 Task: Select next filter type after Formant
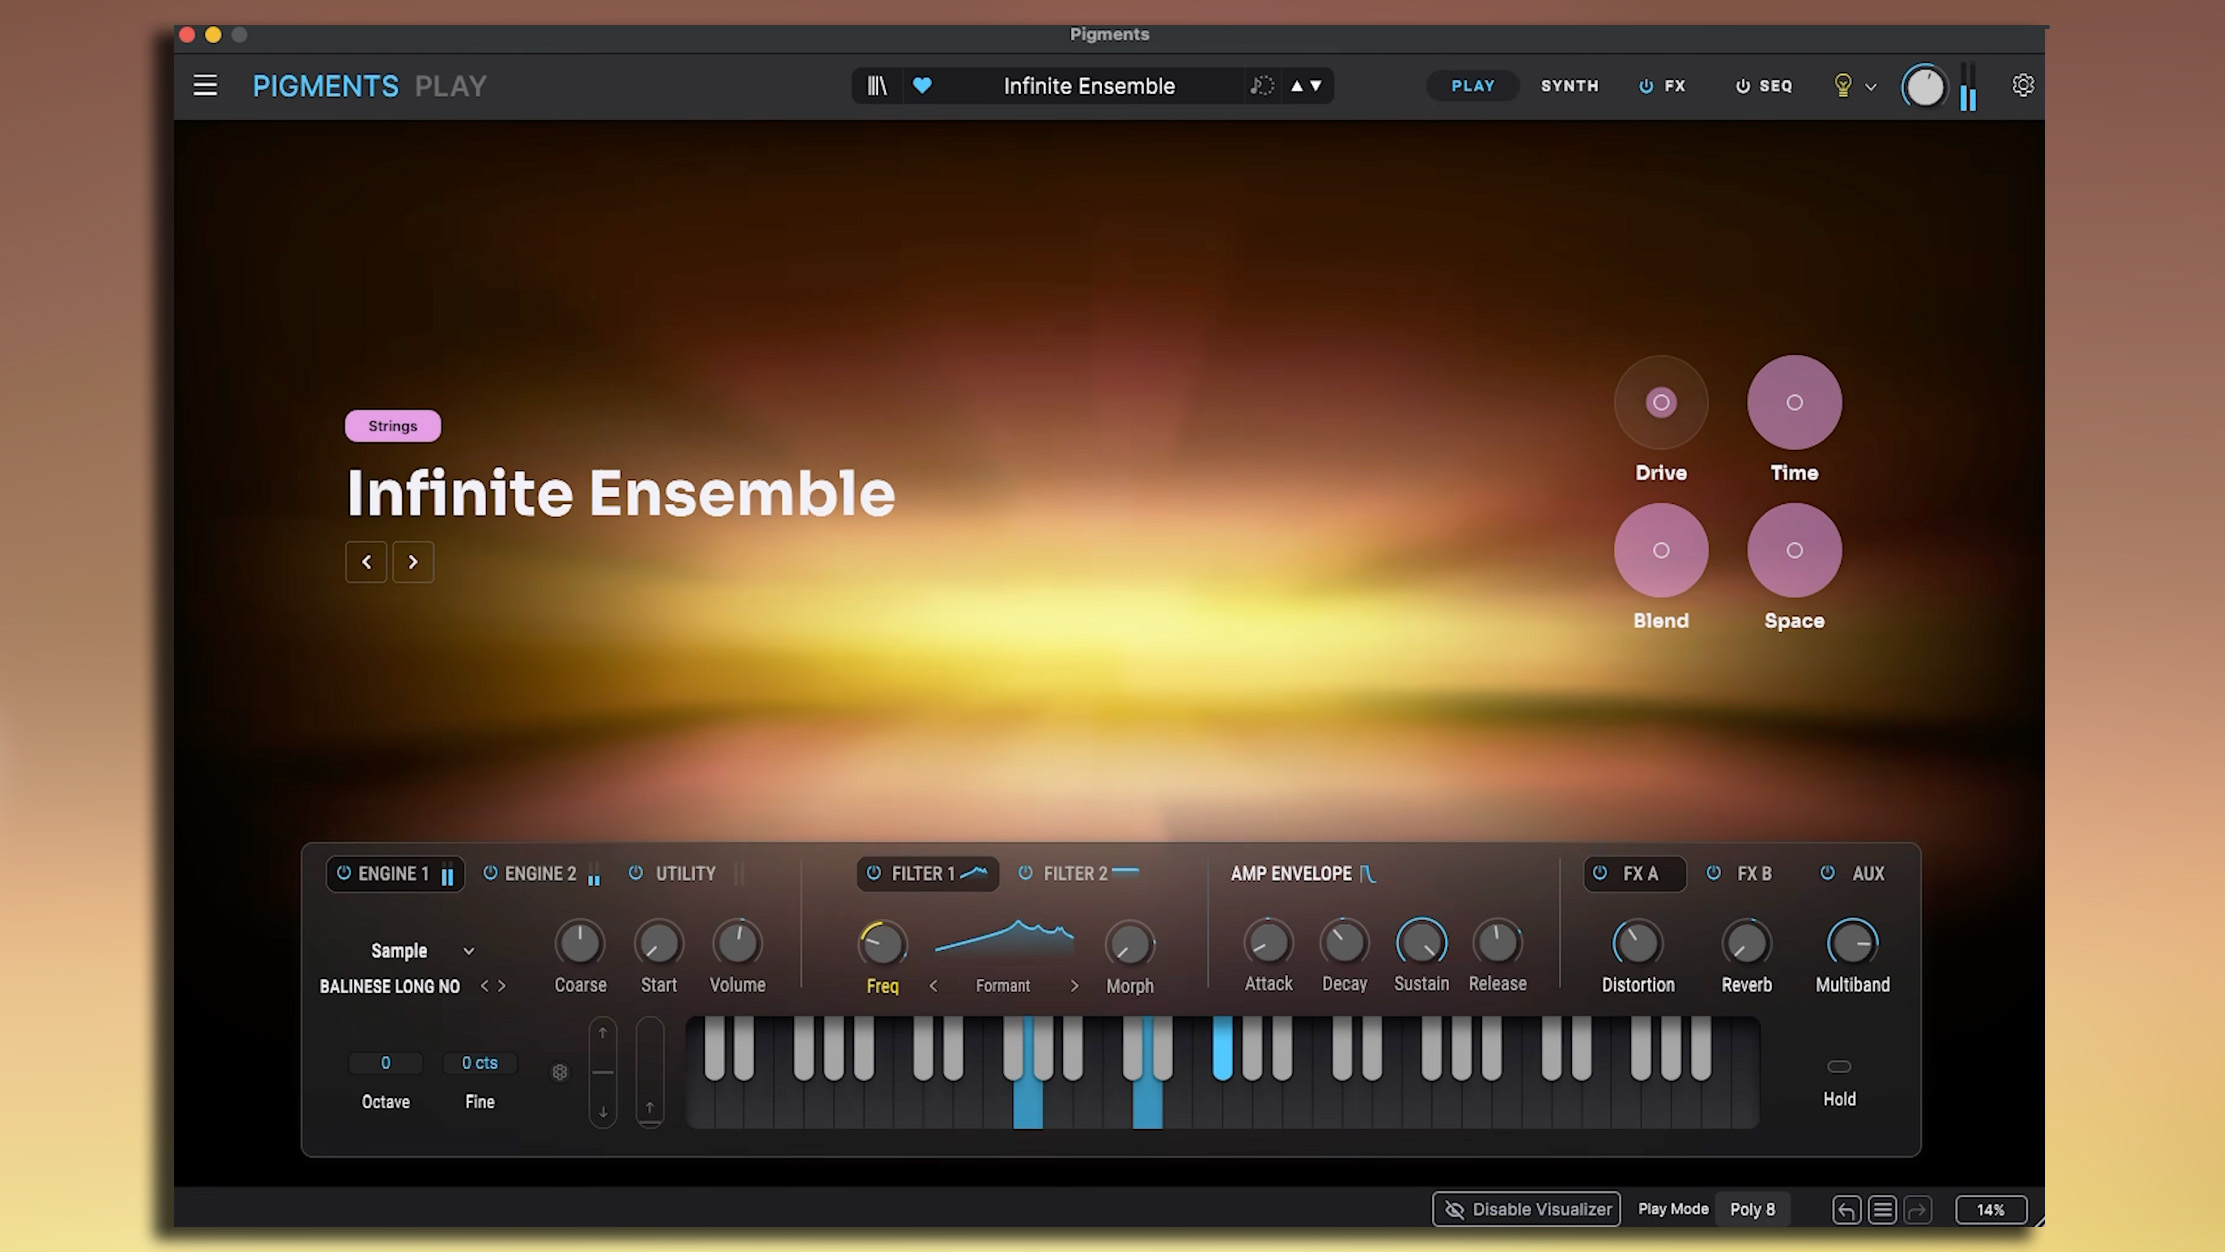tap(1074, 986)
